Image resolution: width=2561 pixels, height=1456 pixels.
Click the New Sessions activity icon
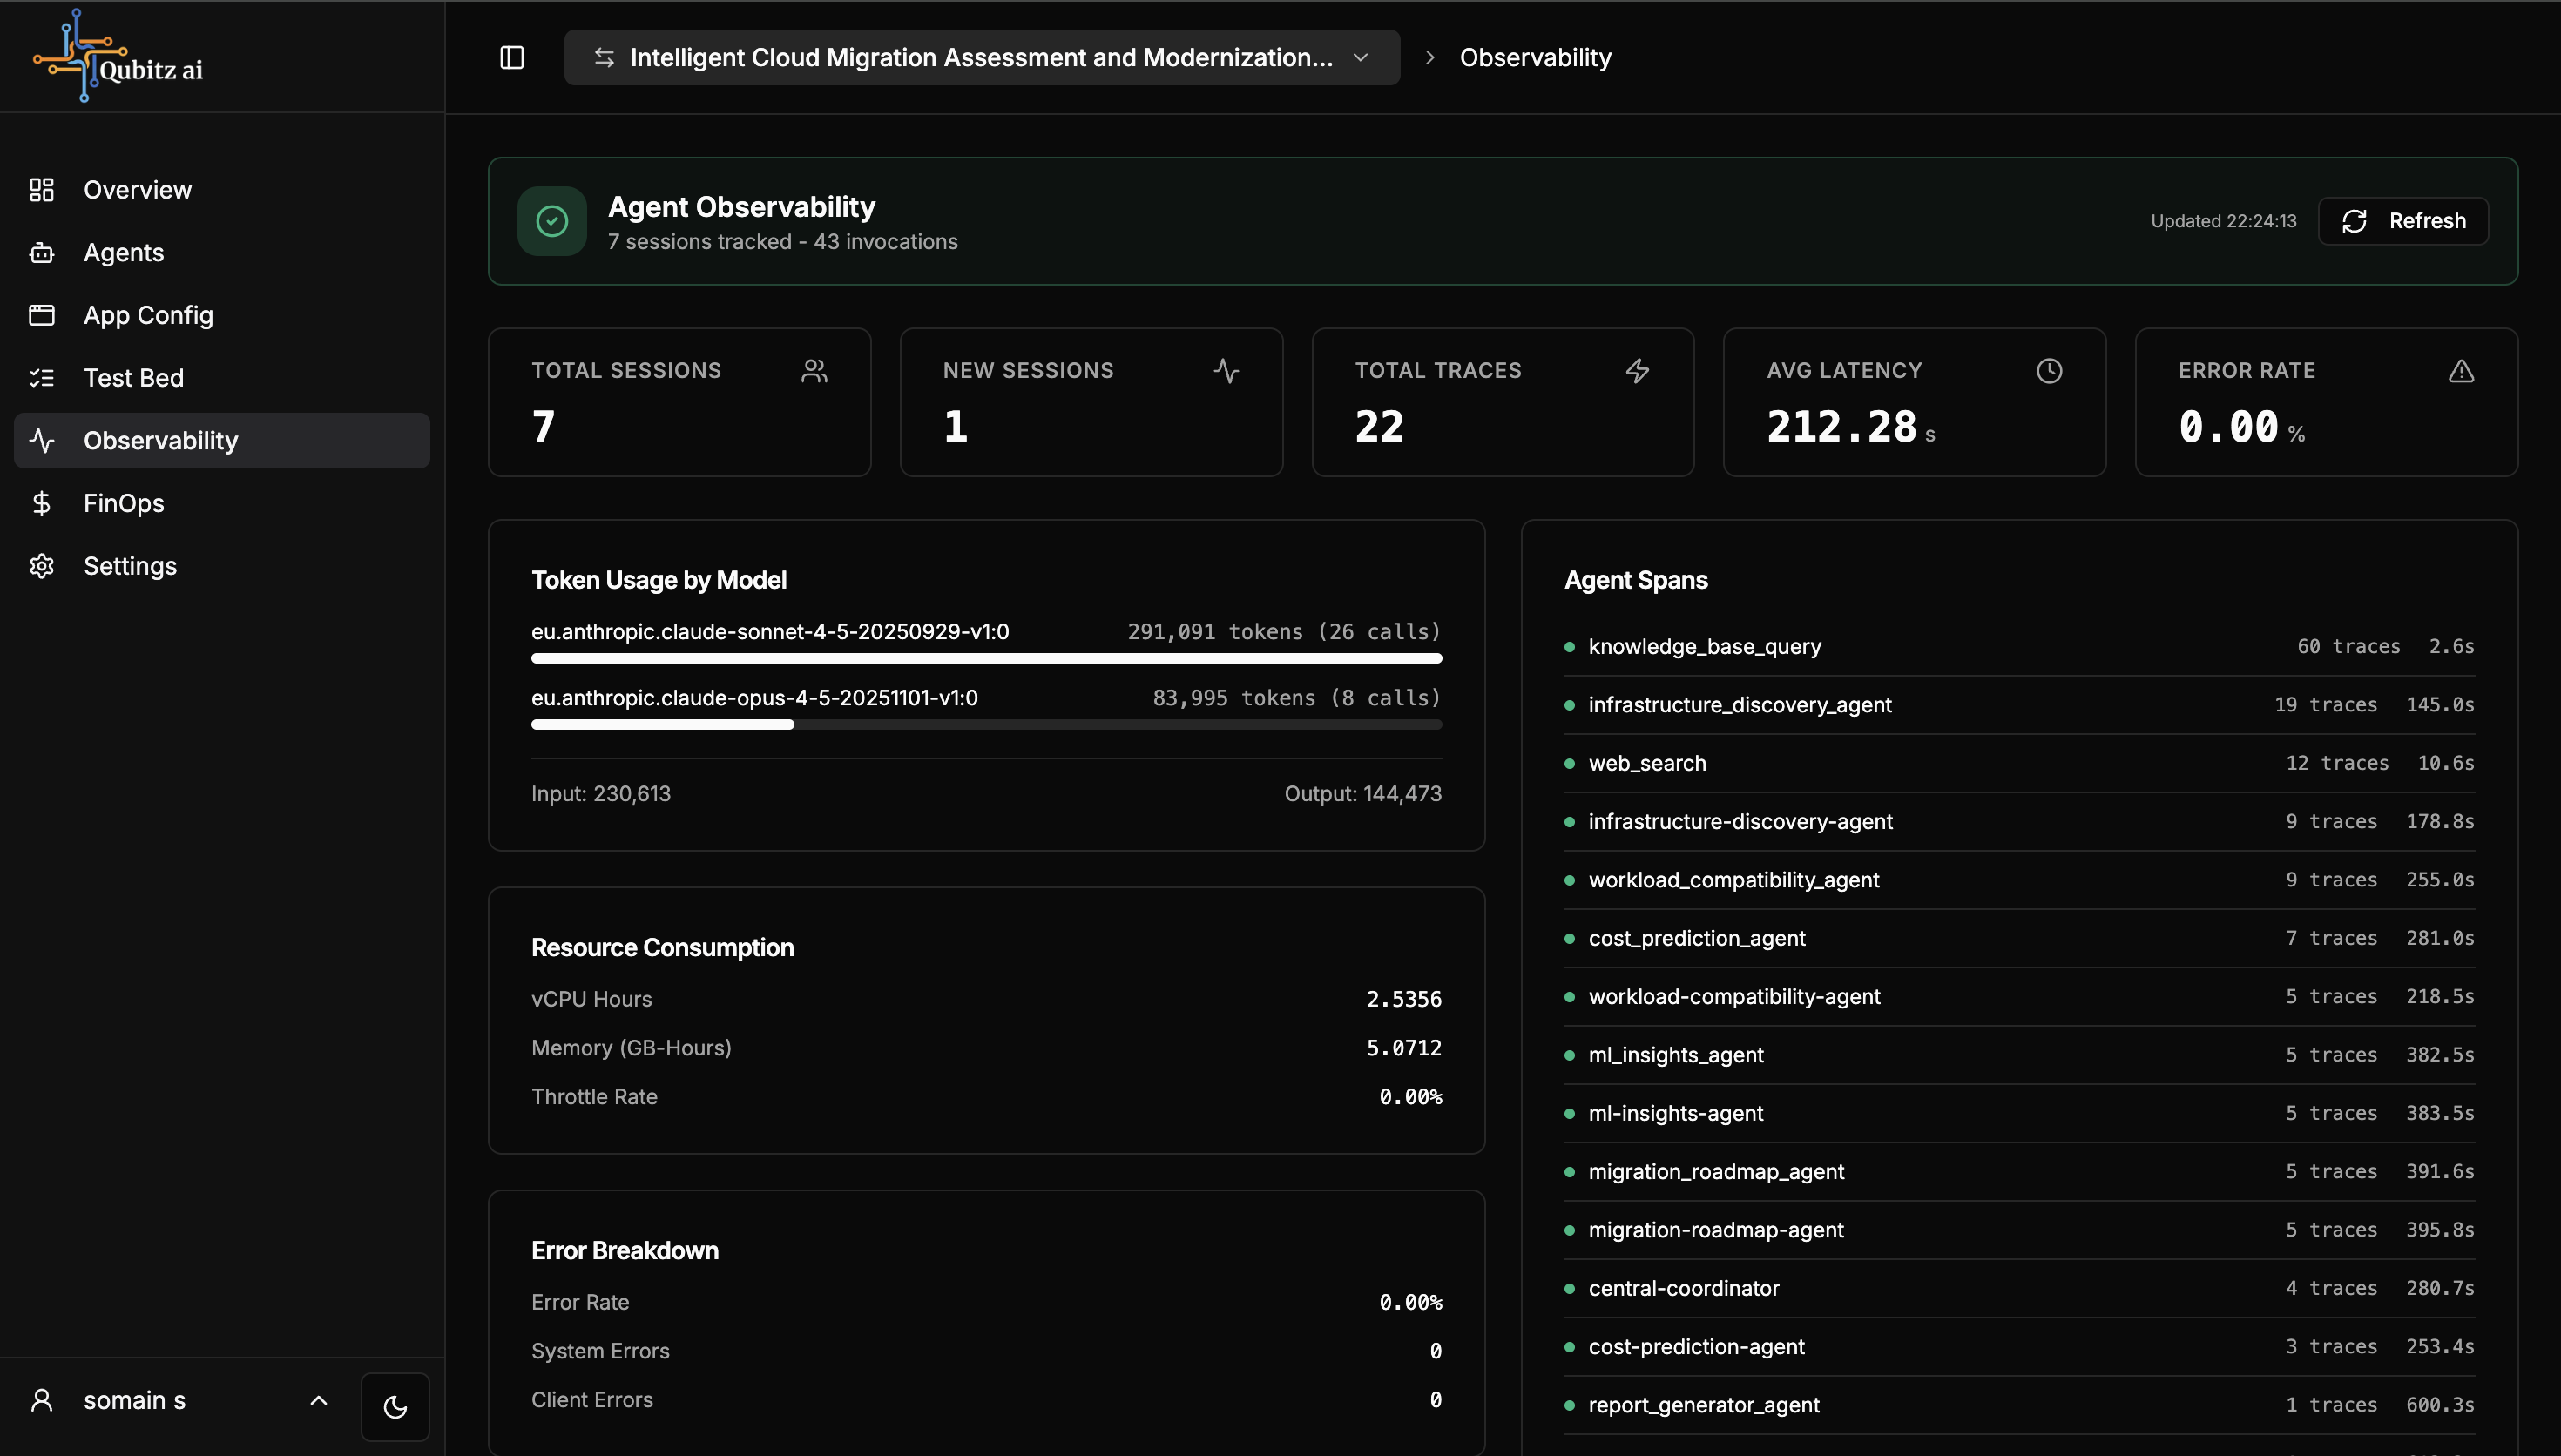(x=1226, y=371)
